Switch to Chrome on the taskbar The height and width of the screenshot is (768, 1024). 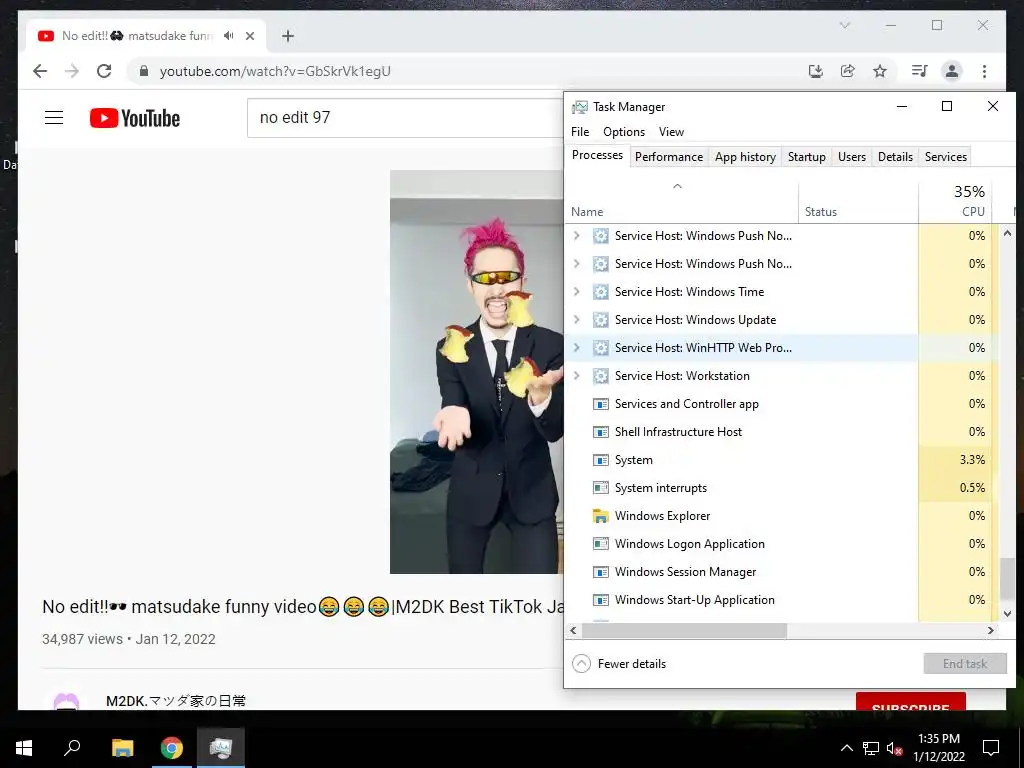pos(172,748)
